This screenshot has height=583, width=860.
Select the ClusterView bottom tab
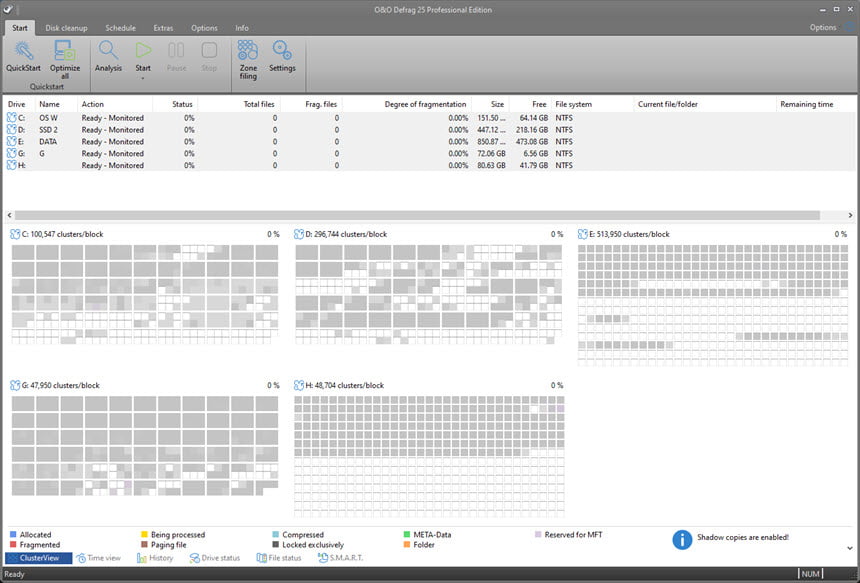tap(38, 558)
